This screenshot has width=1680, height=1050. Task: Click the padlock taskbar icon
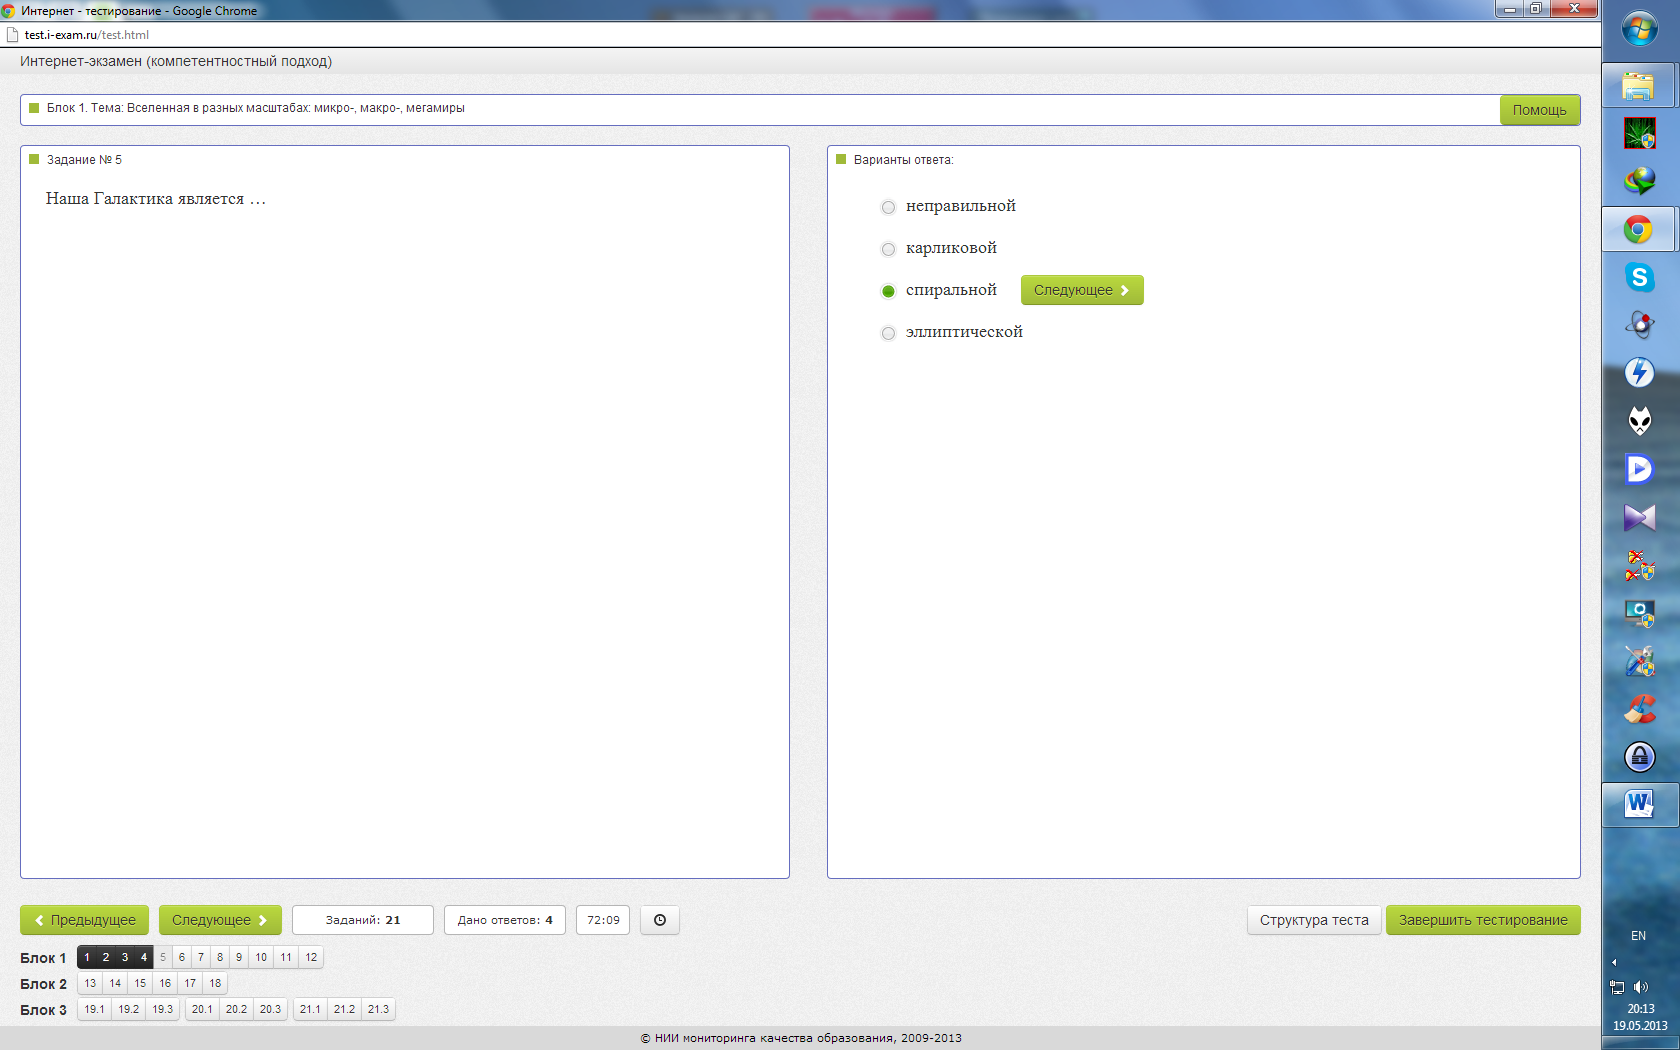1639,757
